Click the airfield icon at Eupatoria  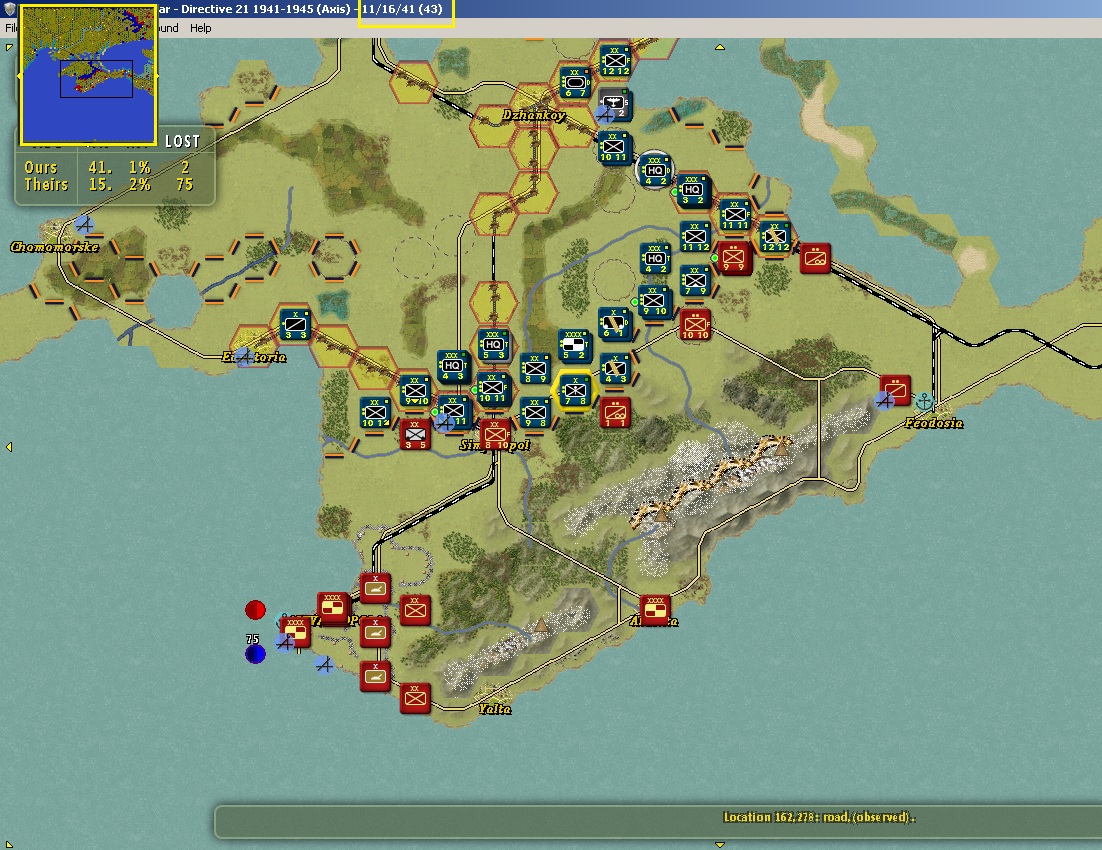(x=245, y=357)
